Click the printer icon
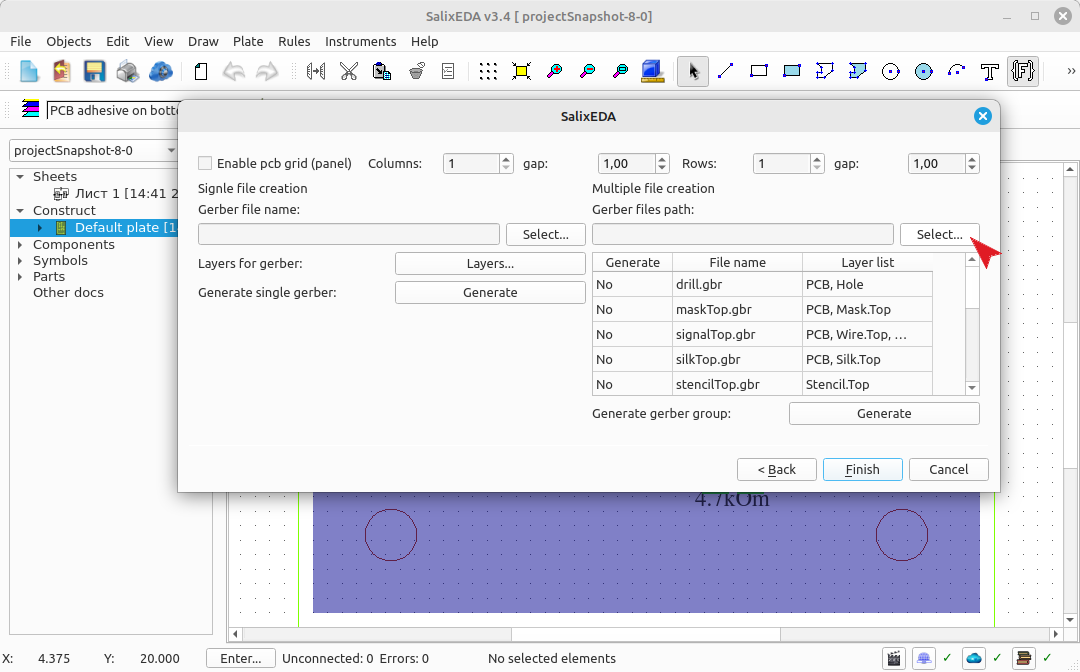Screen dimensions: 1080x672 pyautogui.click(x=127, y=72)
